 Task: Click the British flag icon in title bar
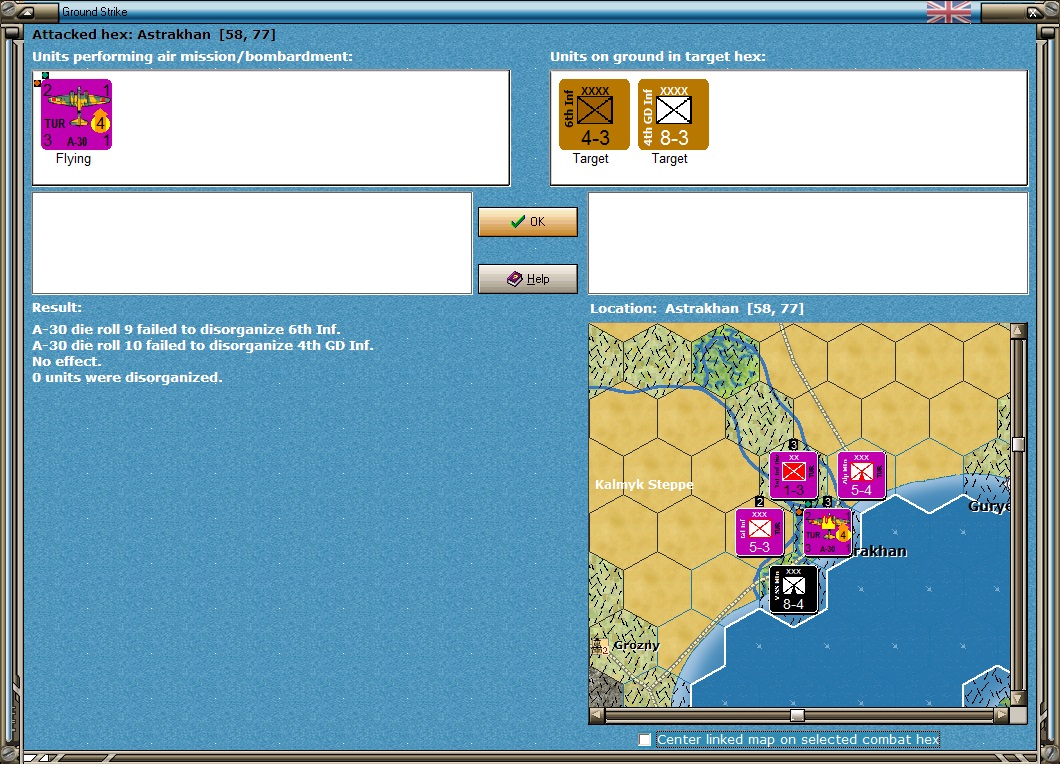pos(948,12)
